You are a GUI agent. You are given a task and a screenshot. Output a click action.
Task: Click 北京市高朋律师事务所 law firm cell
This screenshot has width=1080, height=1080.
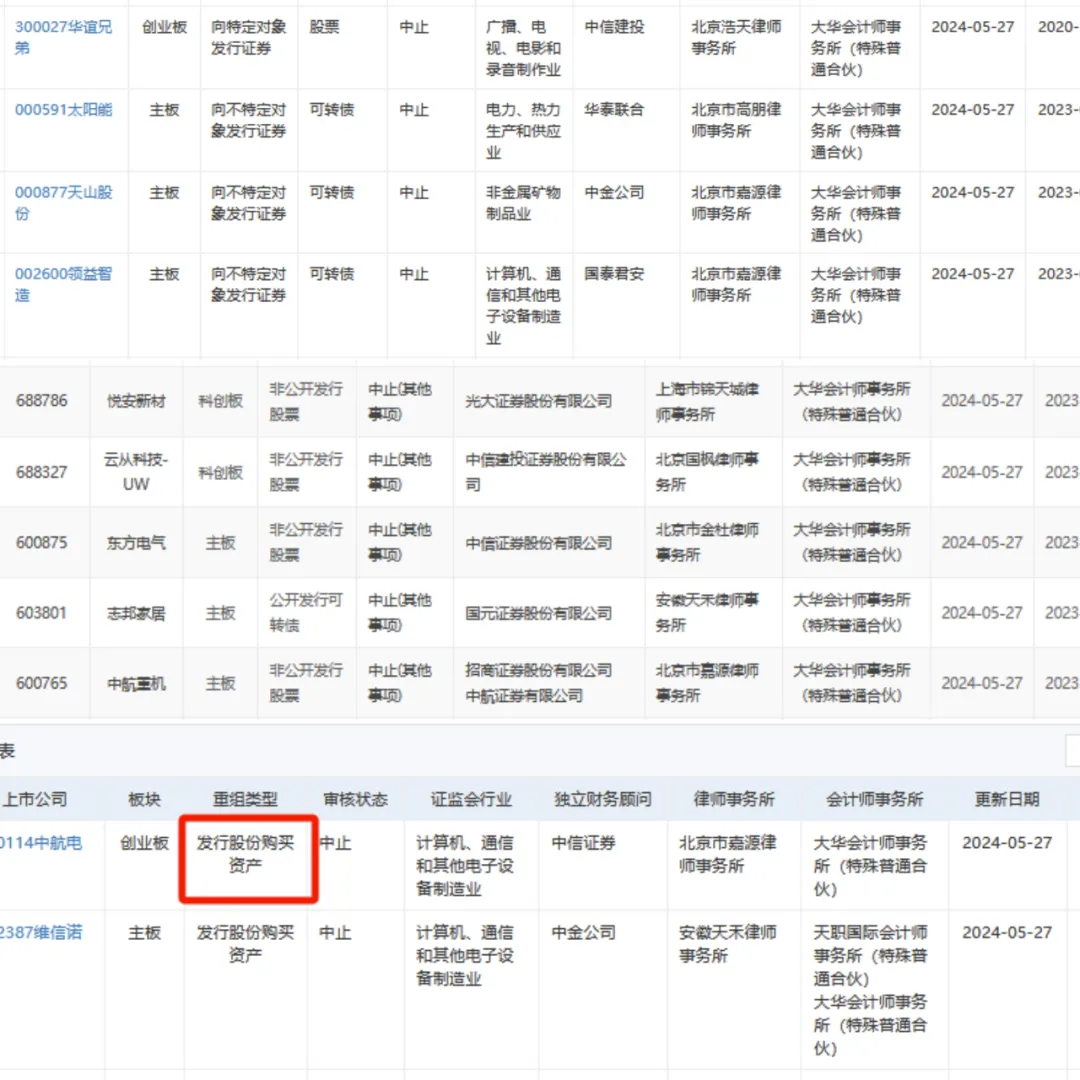[736, 120]
